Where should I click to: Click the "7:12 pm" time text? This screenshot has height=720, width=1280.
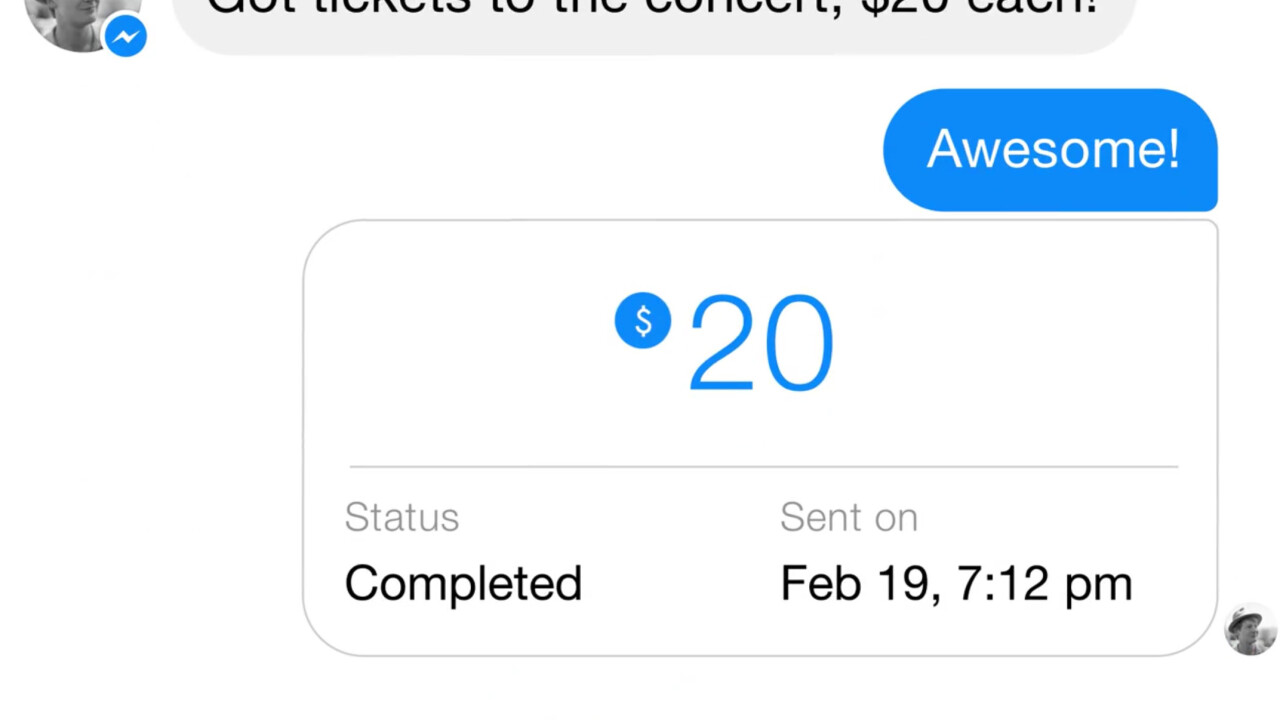tap(1044, 583)
